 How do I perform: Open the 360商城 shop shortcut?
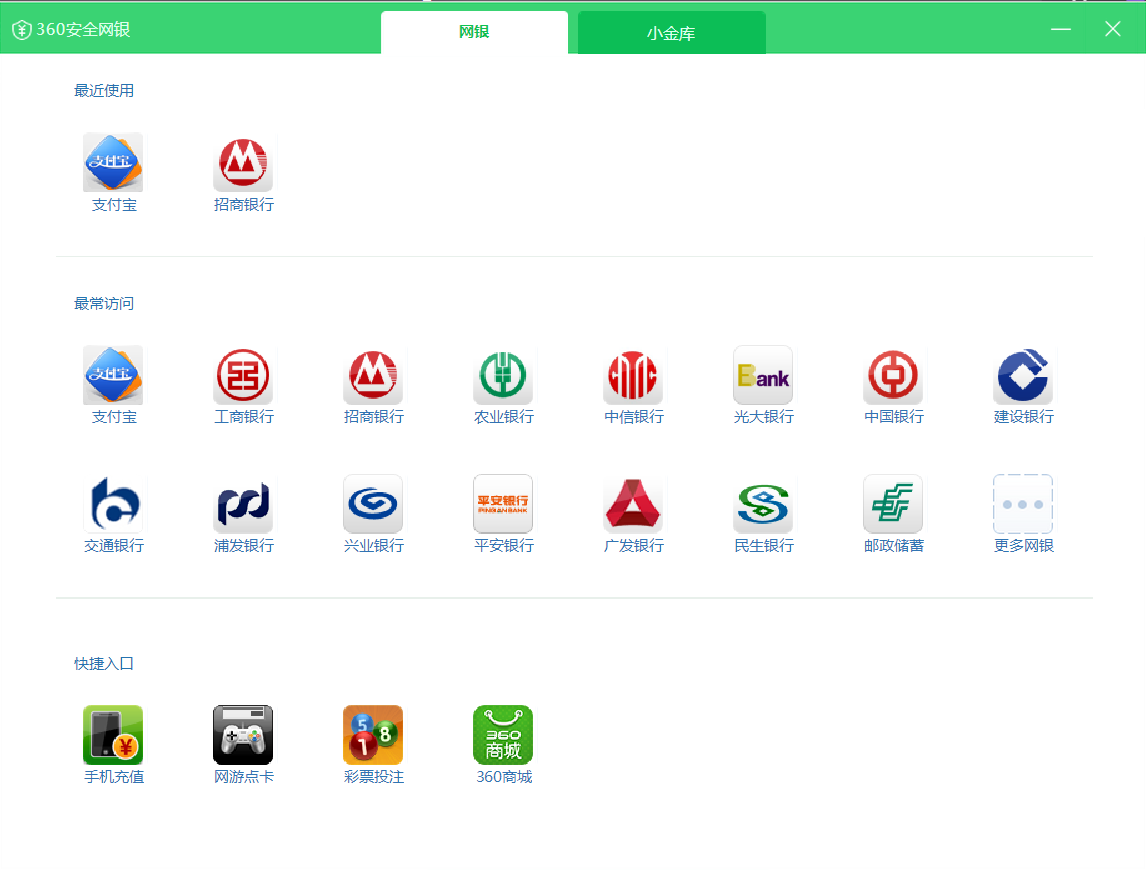(504, 735)
